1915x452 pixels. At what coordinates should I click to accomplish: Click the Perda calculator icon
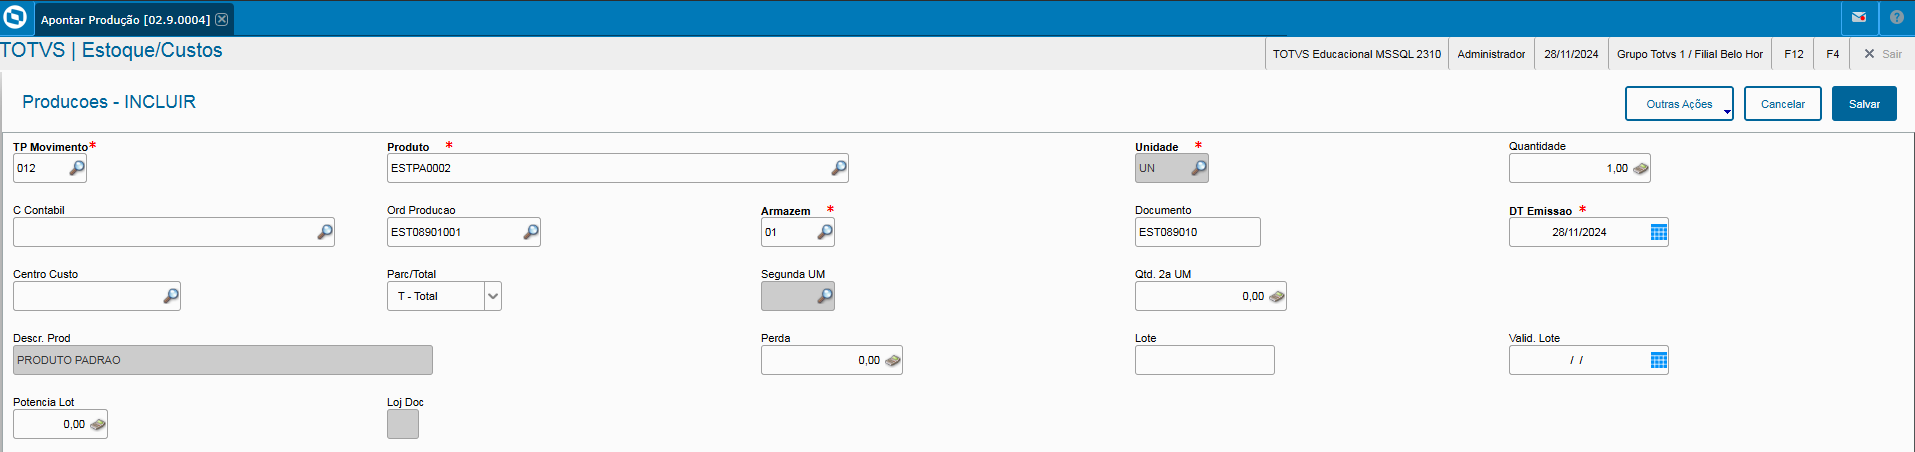pos(892,360)
